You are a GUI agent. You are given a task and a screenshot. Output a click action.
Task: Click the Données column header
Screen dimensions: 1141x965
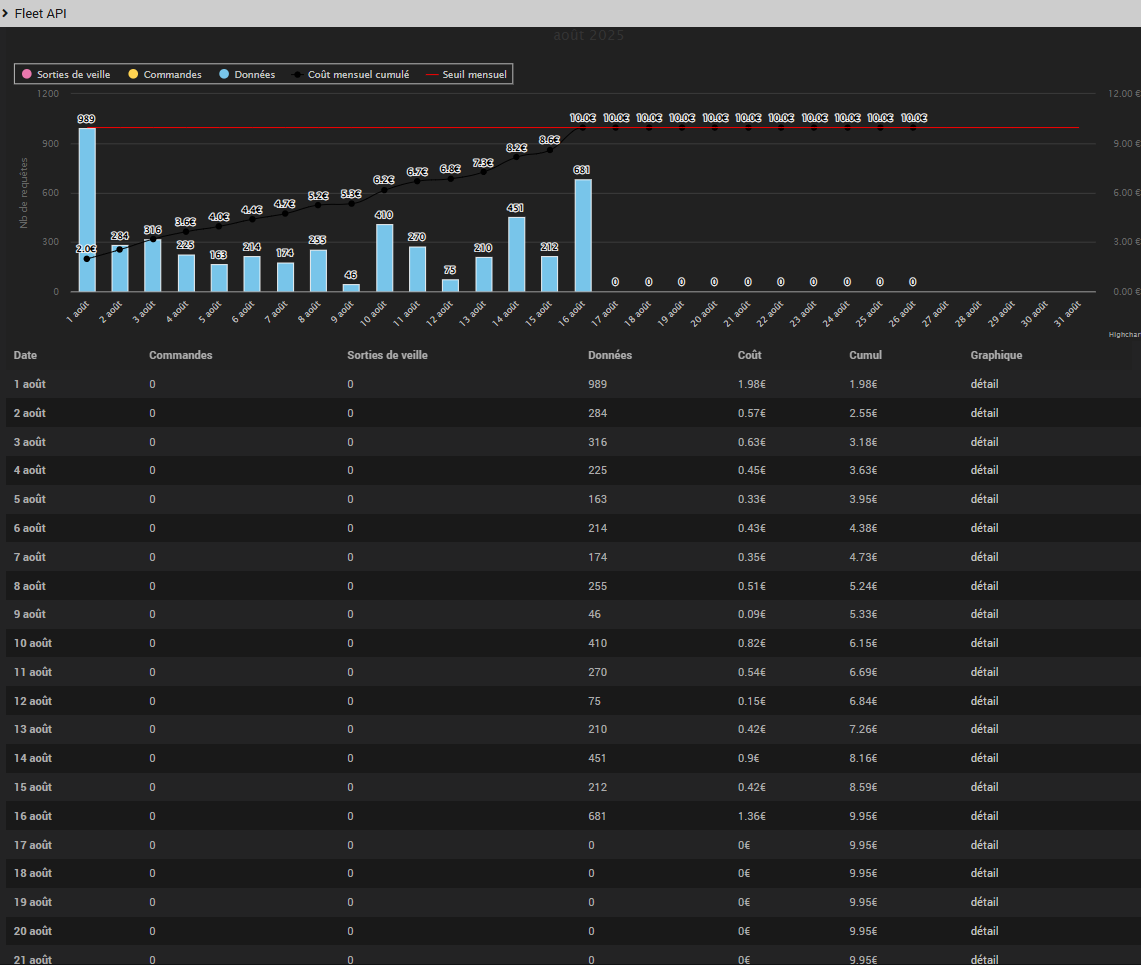pyautogui.click(x=610, y=355)
